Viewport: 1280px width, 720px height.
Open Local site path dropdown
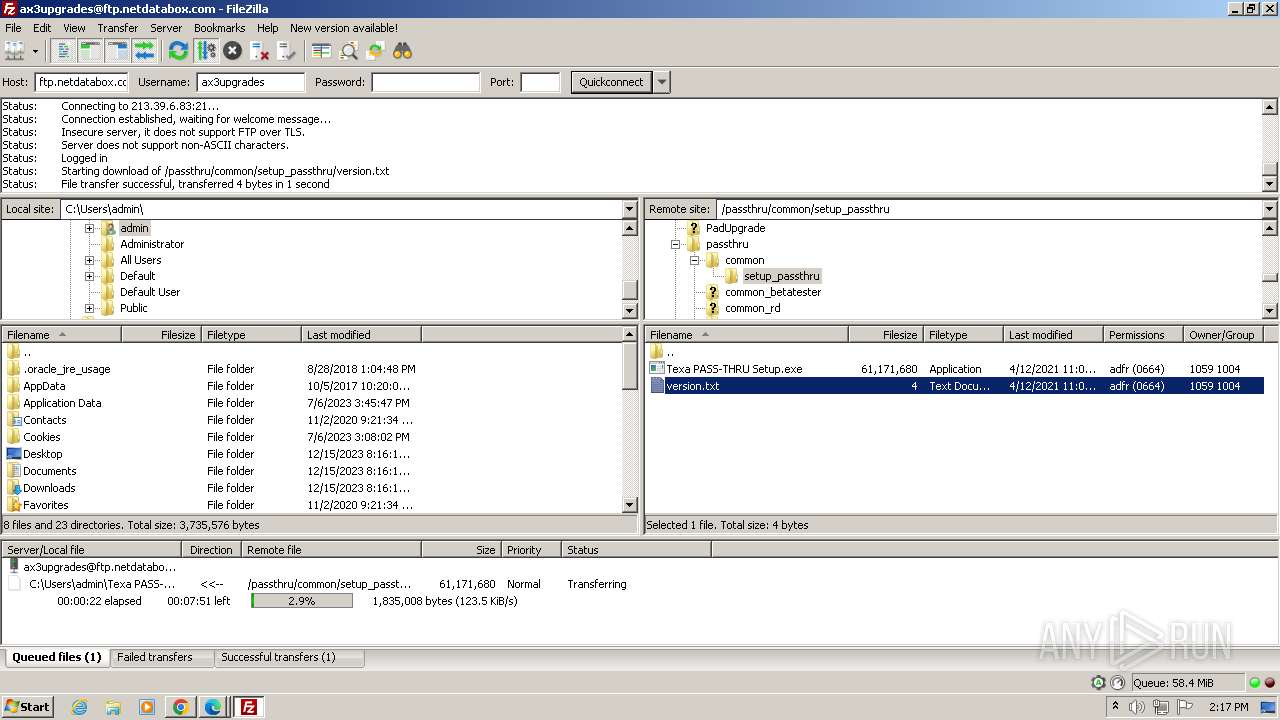tap(630, 209)
